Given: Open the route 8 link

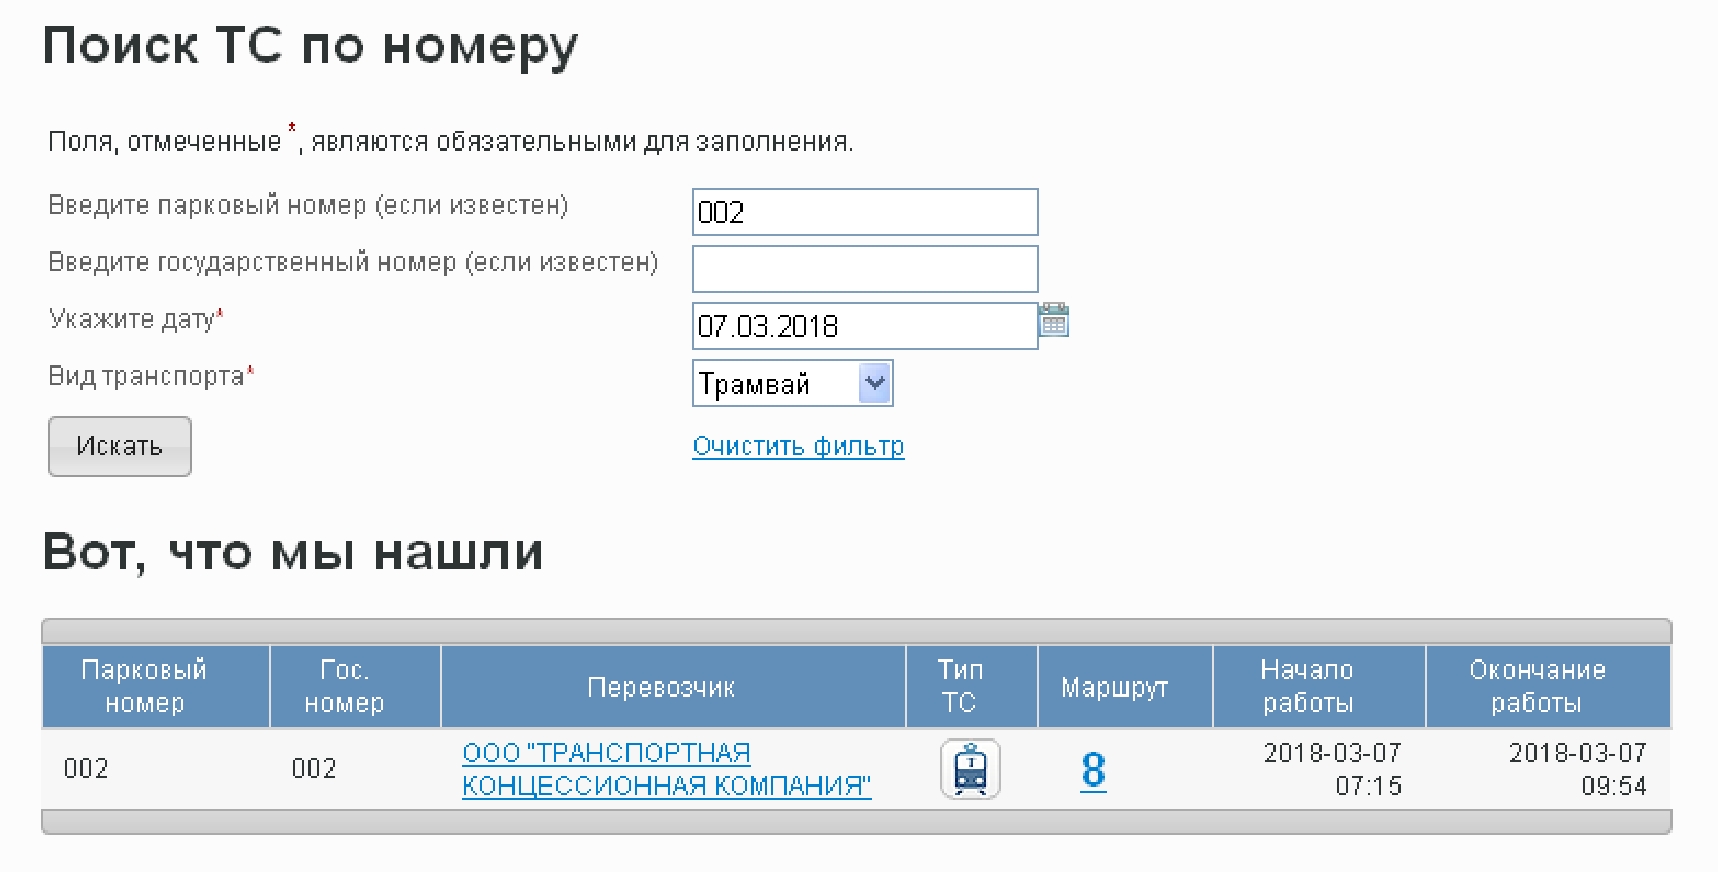Looking at the screenshot, I should [x=1093, y=770].
